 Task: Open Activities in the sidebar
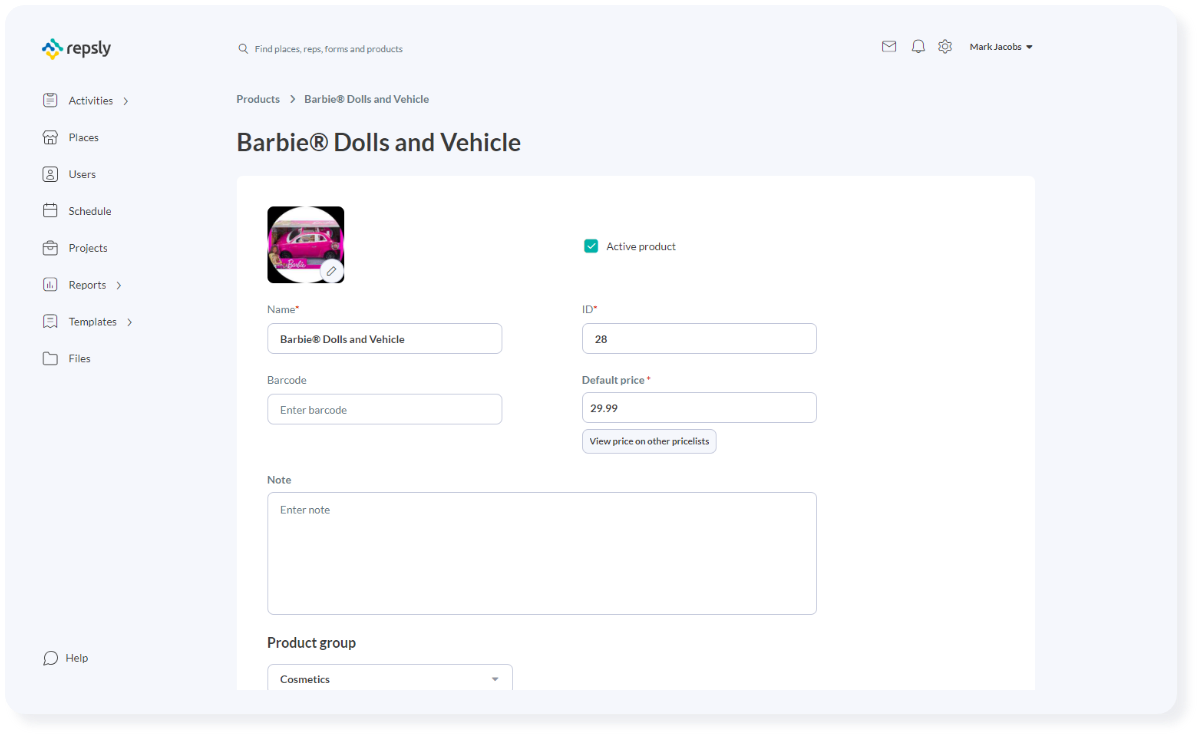tap(91, 101)
